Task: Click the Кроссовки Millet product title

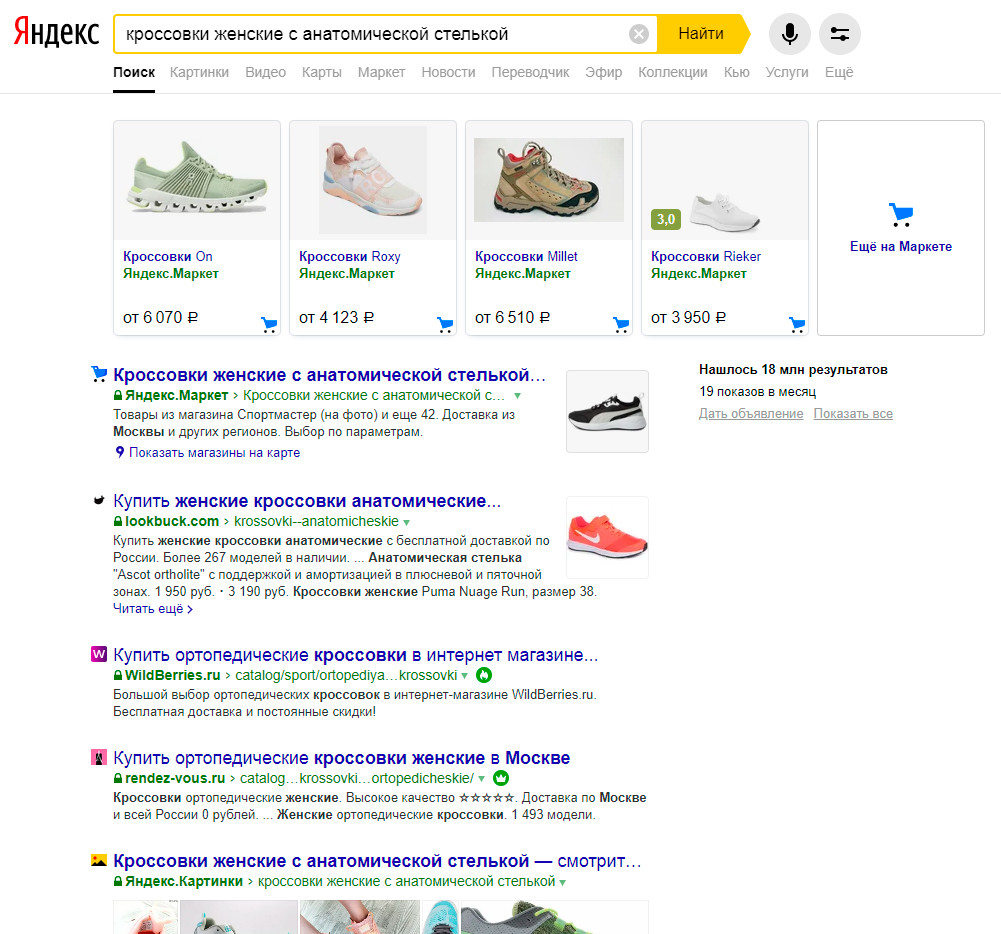Action: click(526, 256)
